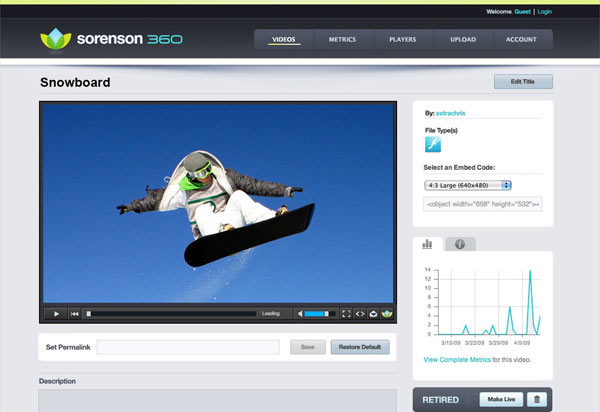This screenshot has height=412, width=600.
Task: Click the Flash file type icon
Action: pos(433,146)
